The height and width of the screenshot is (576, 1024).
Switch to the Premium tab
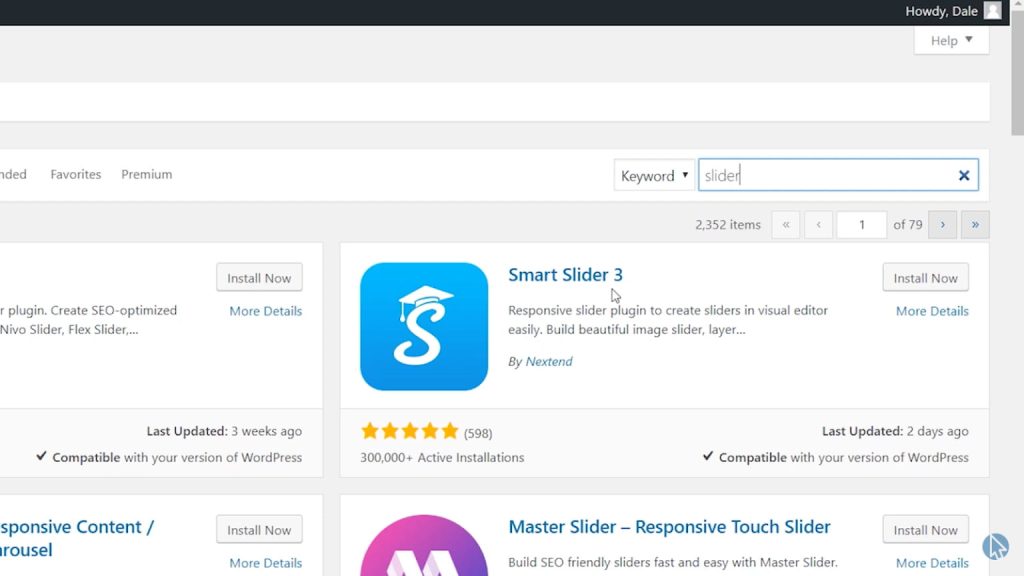[147, 174]
